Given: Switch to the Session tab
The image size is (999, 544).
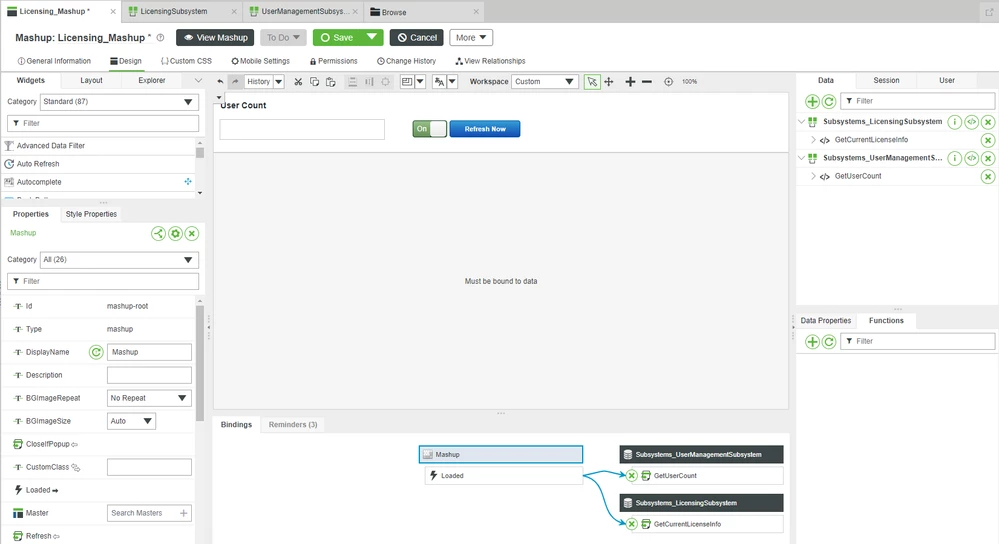Looking at the screenshot, I should (x=886, y=80).
